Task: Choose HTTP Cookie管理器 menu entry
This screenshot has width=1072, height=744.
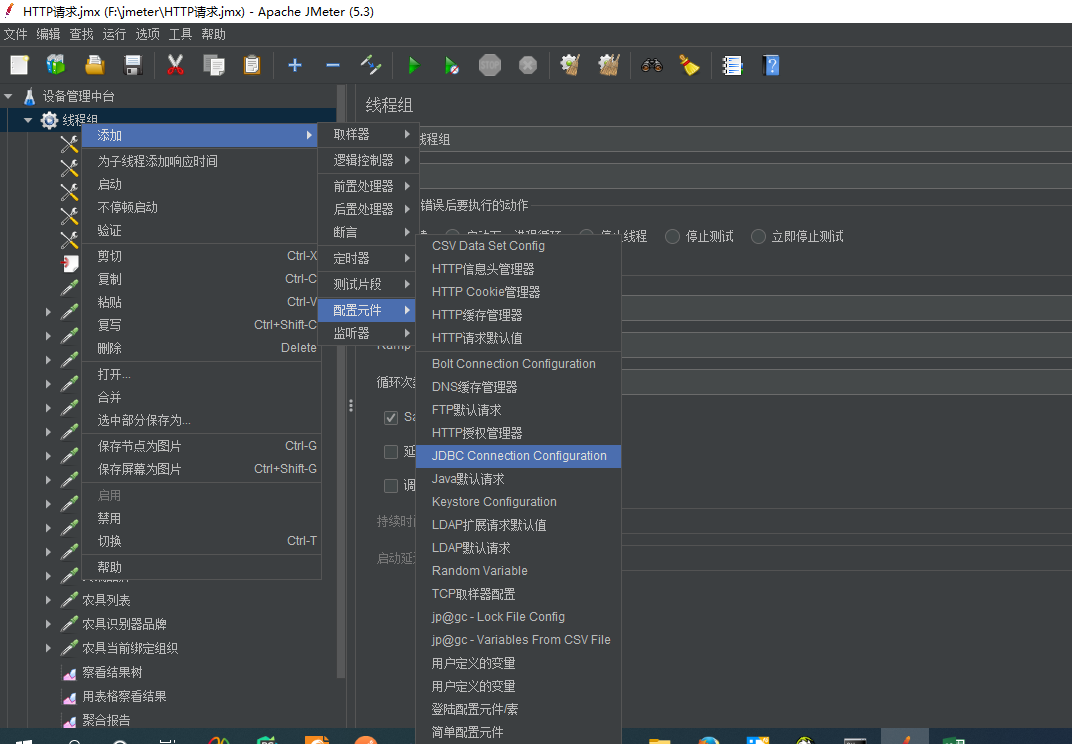Action: coord(519,292)
